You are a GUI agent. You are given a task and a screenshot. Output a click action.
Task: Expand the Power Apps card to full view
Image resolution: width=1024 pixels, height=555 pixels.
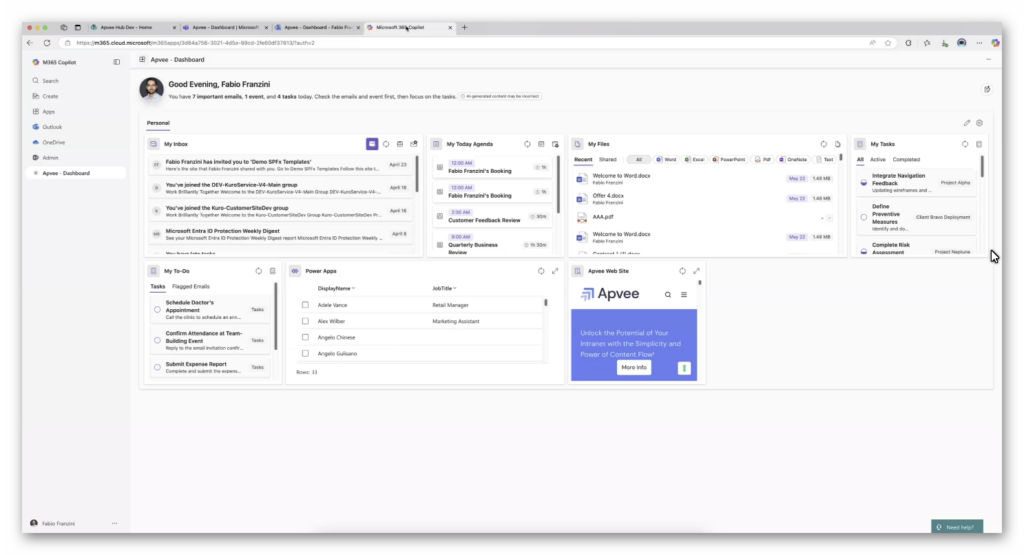pyautogui.click(x=555, y=271)
